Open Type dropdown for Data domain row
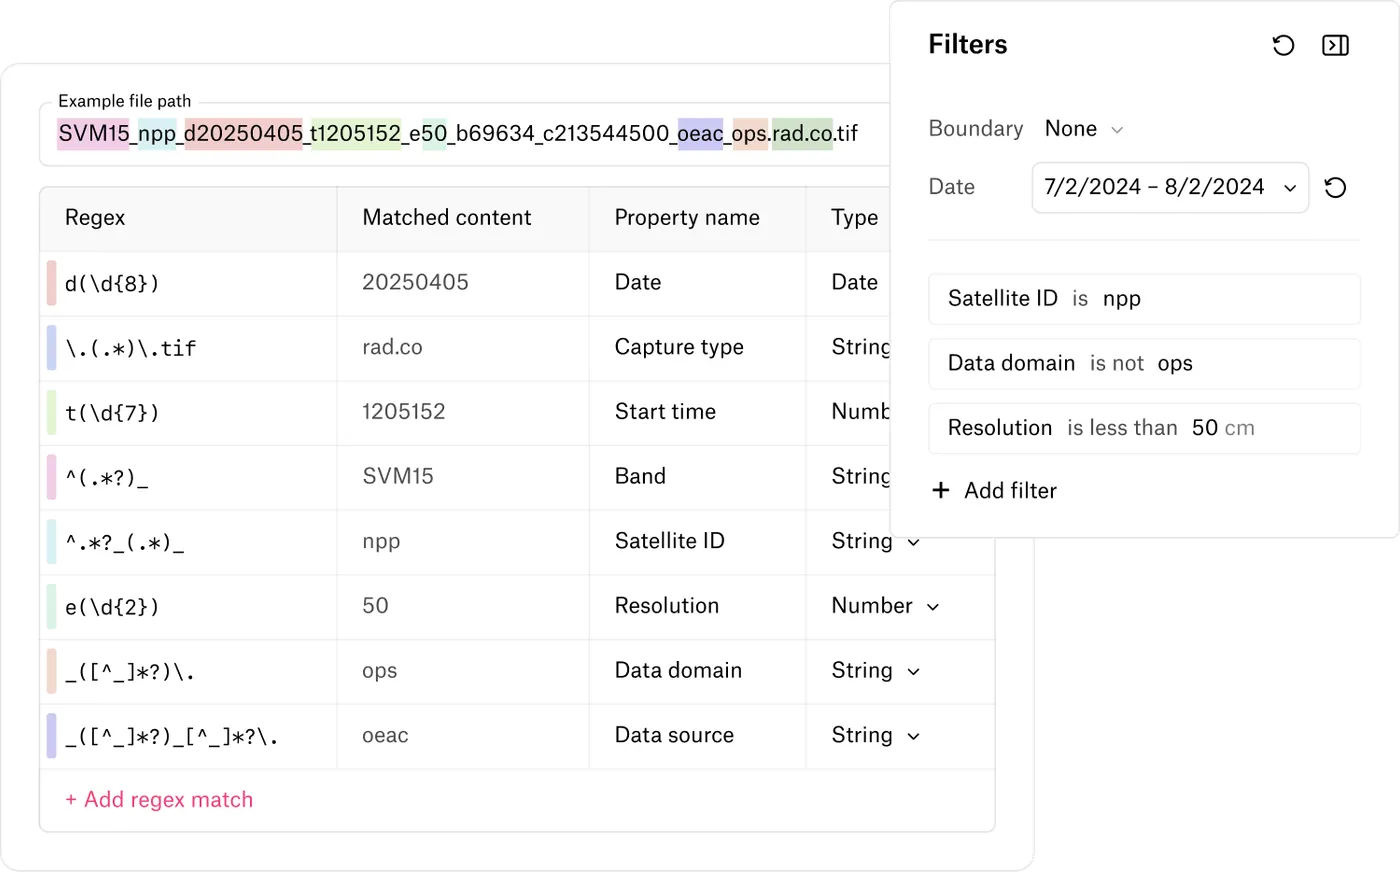Image resolution: width=1400 pixels, height=872 pixels. pyautogui.click(x=876, y=671)
